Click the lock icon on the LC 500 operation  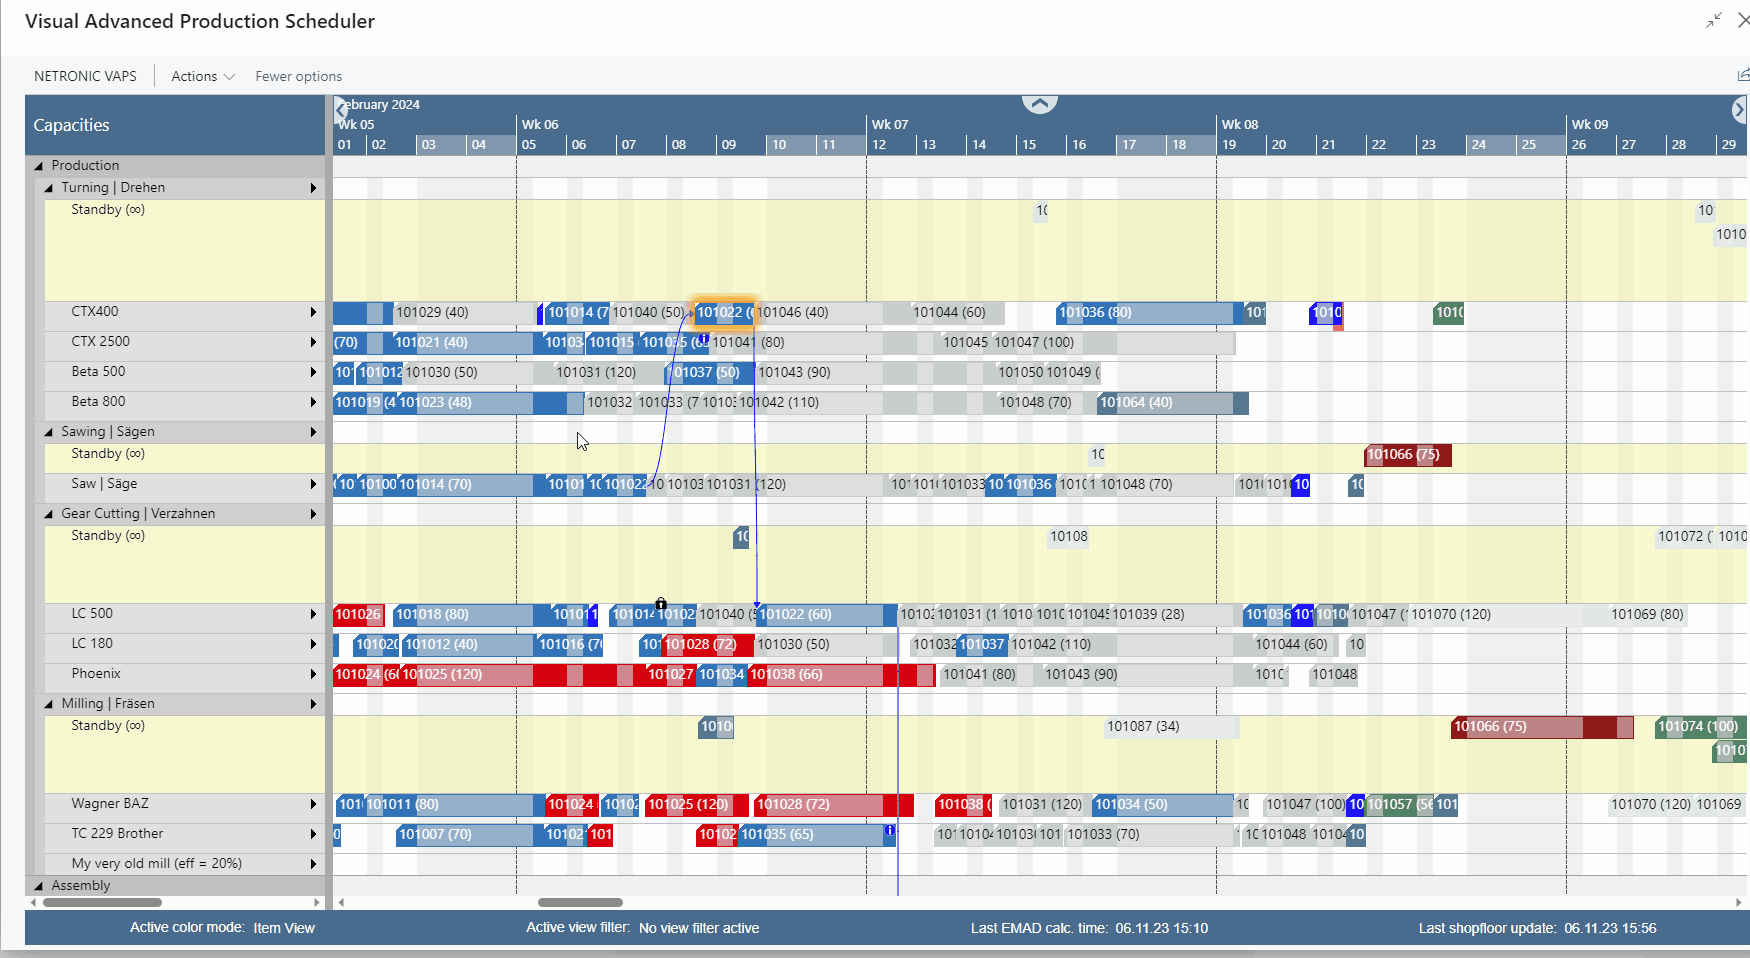661,603
